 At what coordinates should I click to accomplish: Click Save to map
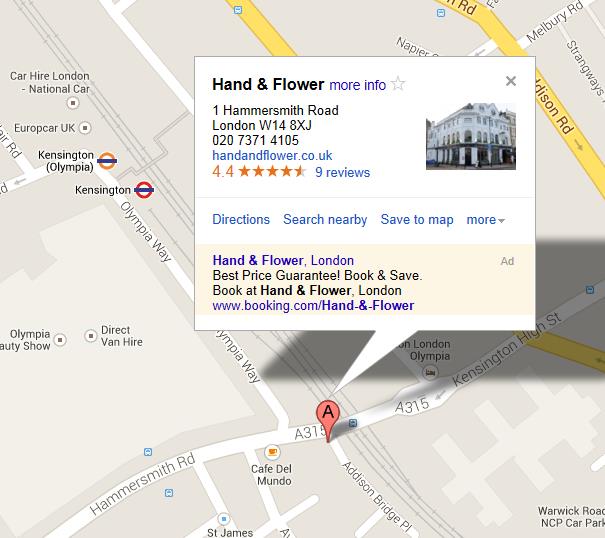417,219
